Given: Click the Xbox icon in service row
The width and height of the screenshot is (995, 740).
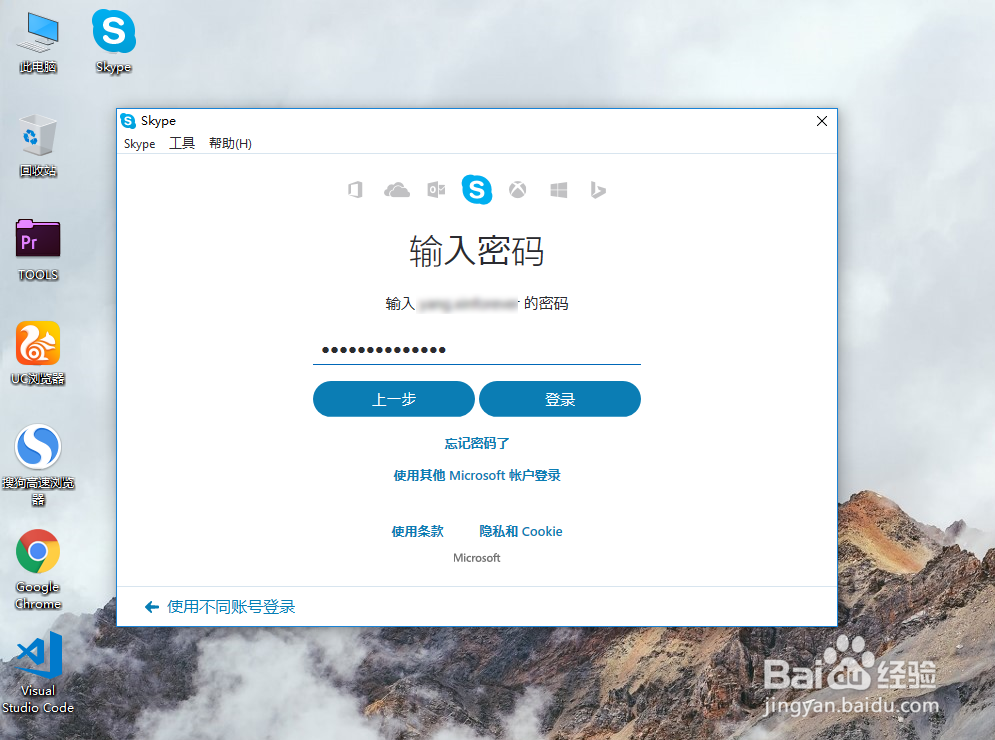Looking at the screenshot, I should click(x=518, y=190).
